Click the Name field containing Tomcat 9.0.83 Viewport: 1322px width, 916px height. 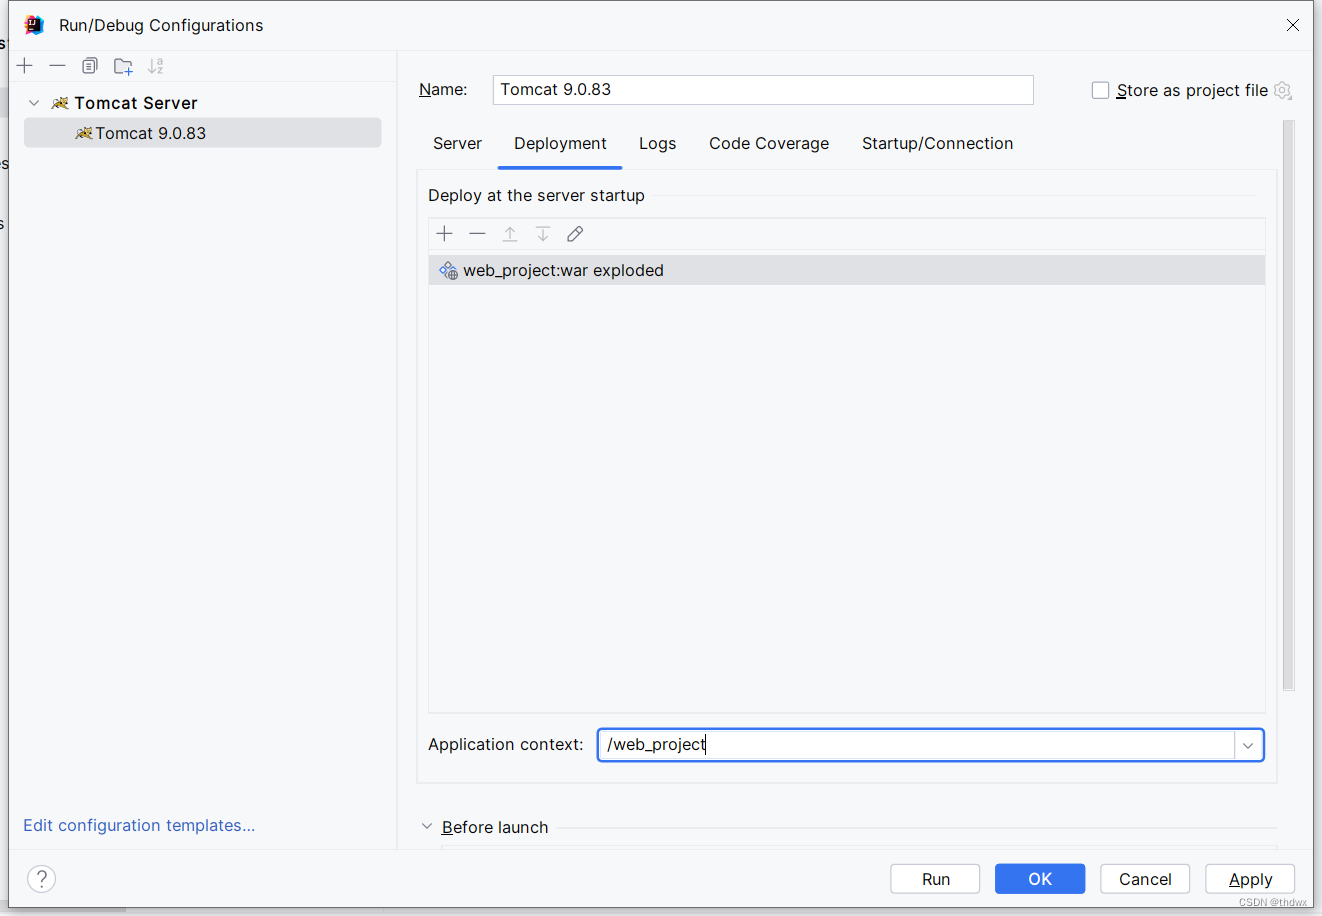[763, 90]
